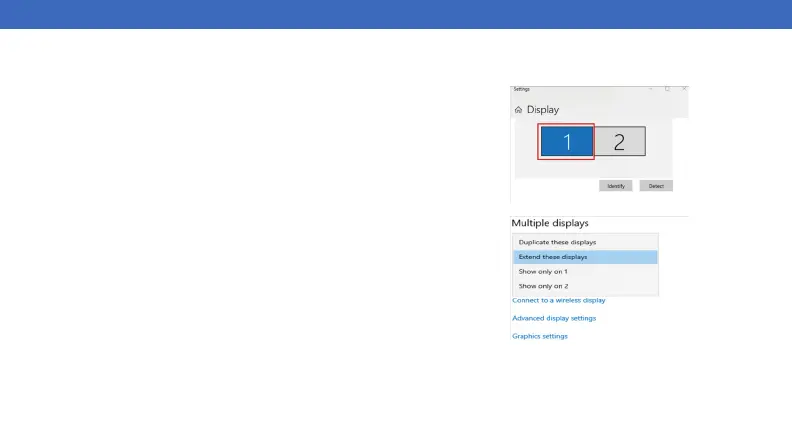Open Connect to a wireless display link
The width and height of the screenshot is (792, 432).
(x=559, y=300)
